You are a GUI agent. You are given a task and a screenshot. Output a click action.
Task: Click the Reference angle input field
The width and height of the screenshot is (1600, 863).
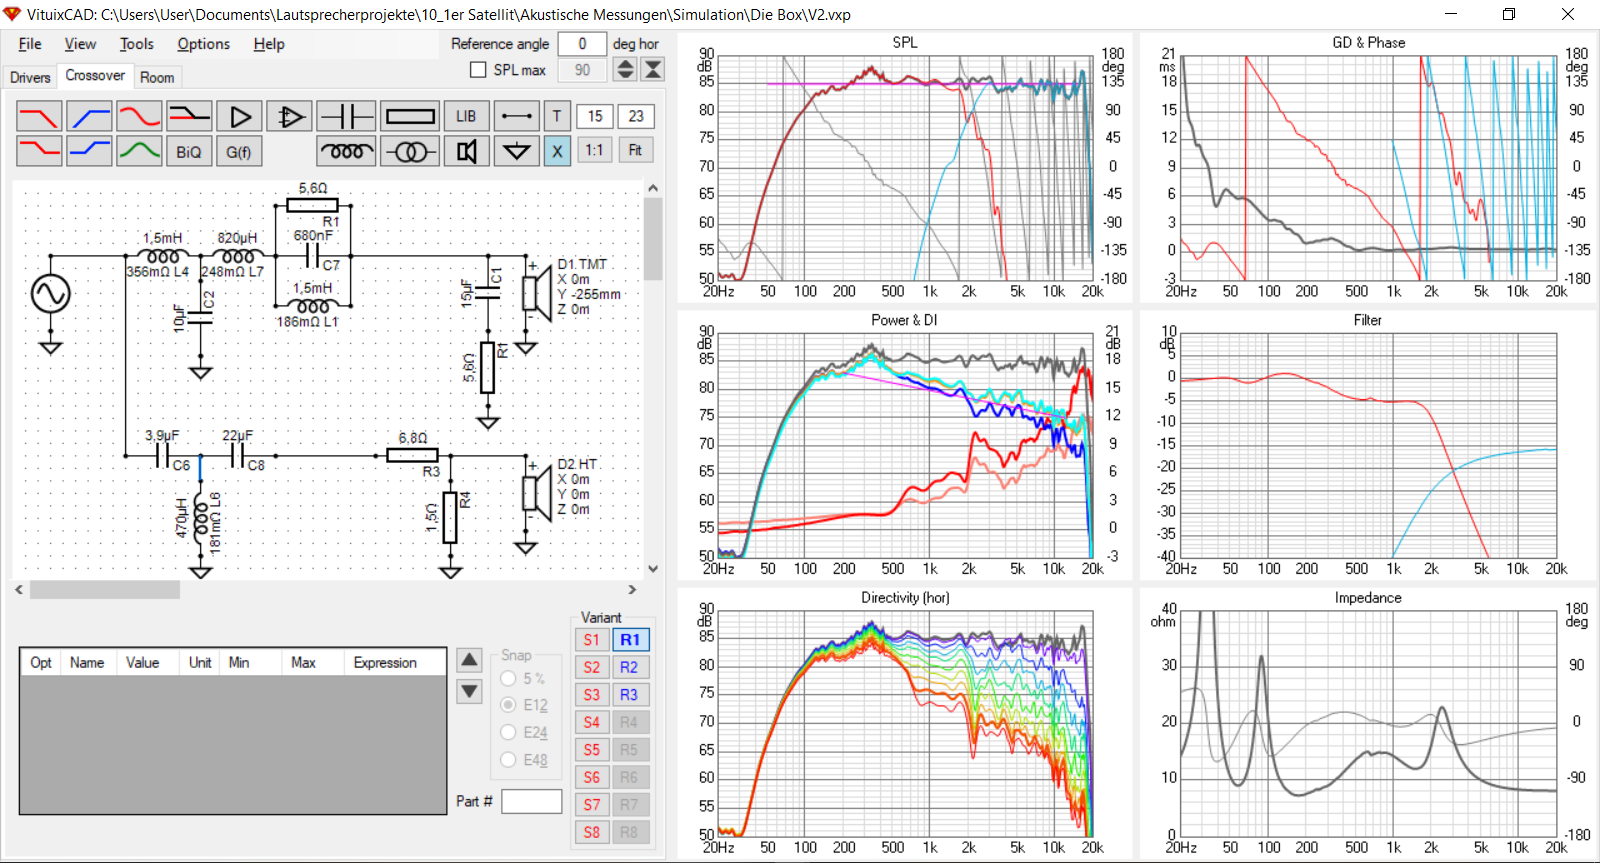582,44
